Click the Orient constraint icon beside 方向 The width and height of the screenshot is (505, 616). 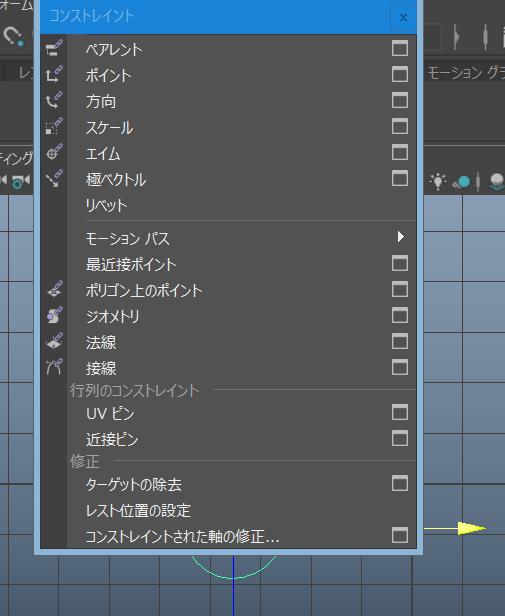(x=54, y=100)
